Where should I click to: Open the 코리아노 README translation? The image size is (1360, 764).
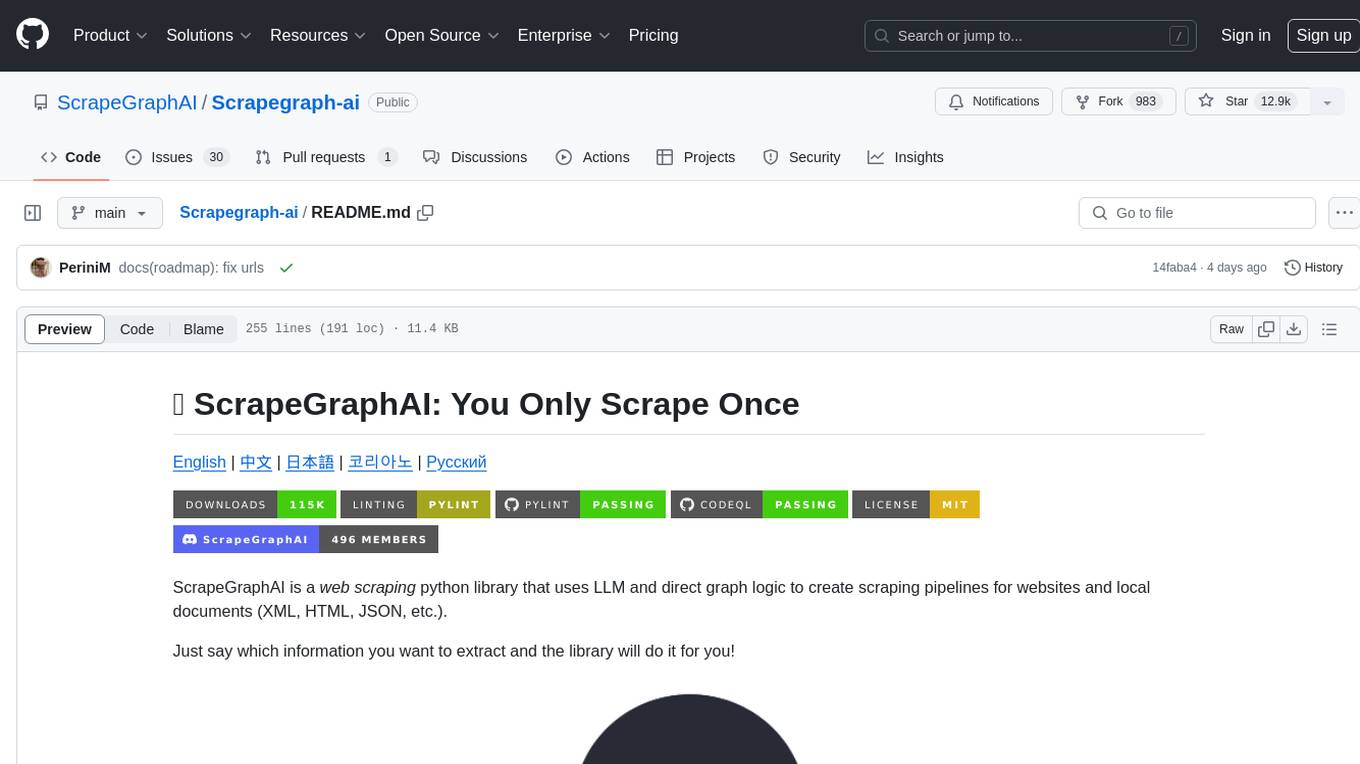(380, 462)
